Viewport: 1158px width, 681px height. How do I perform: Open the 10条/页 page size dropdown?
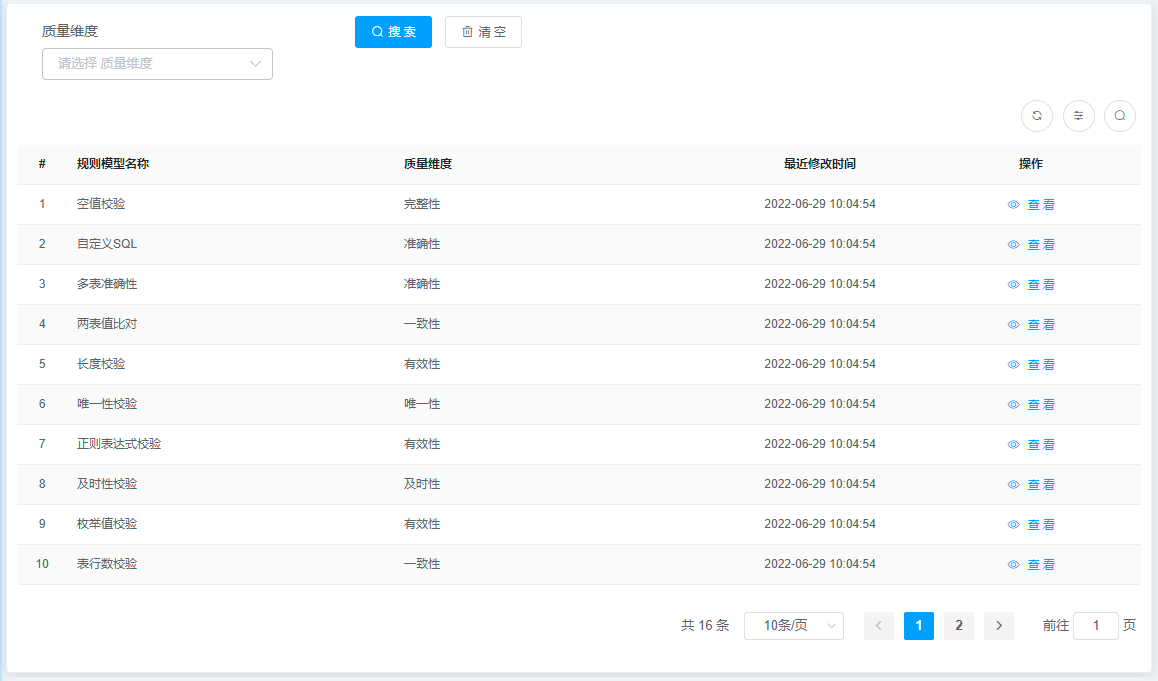point(794,625)
